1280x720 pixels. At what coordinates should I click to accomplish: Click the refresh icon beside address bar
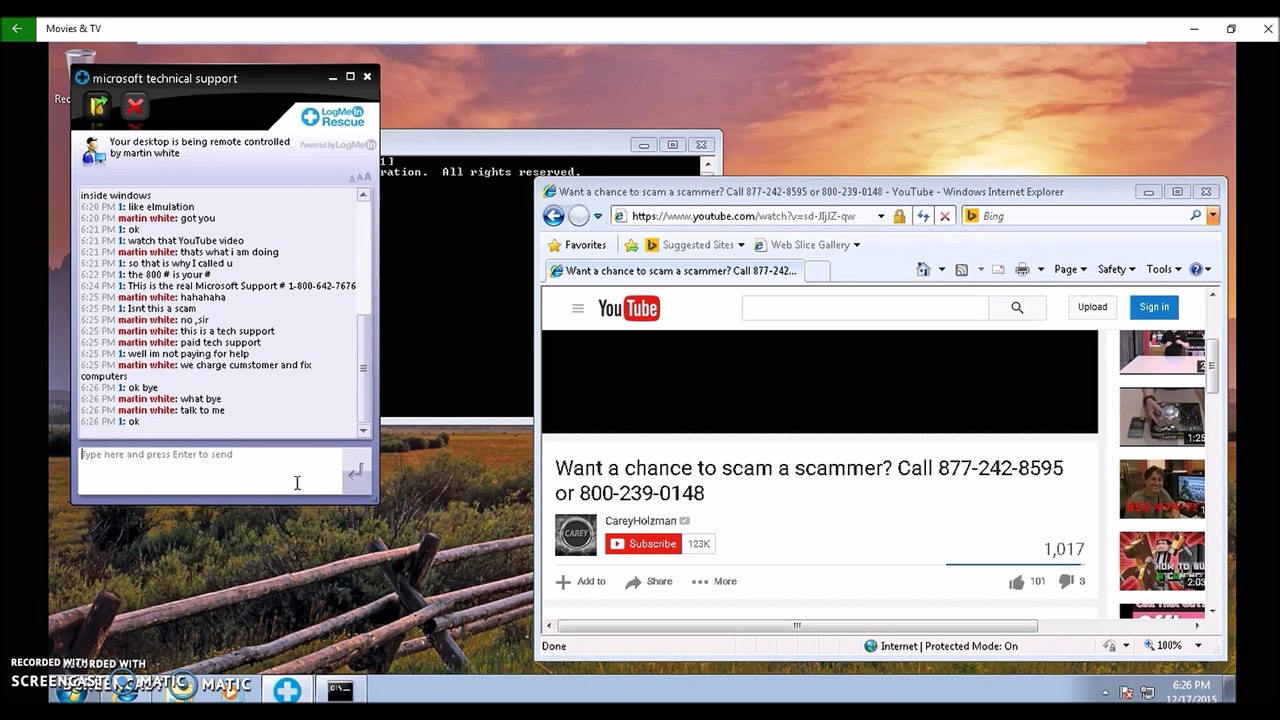tap(923, 216)
